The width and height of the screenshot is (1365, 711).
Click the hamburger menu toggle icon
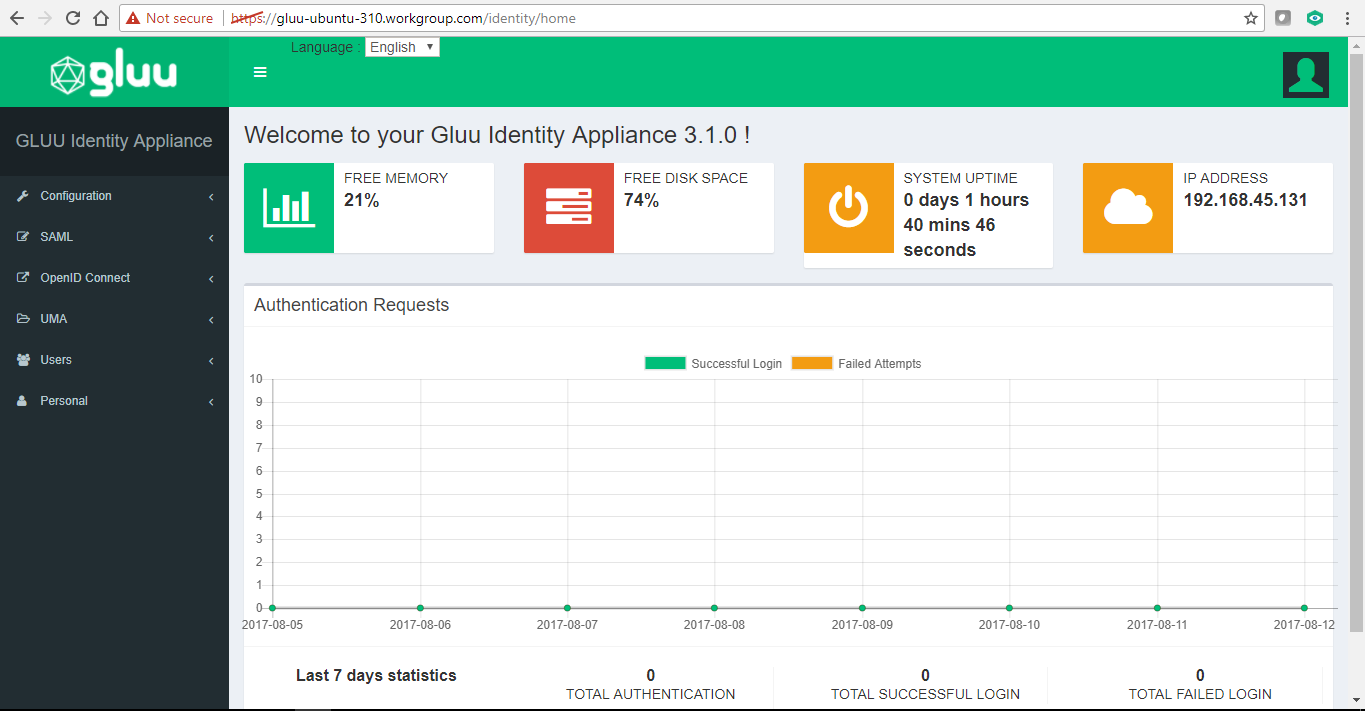tap(260, 72)
